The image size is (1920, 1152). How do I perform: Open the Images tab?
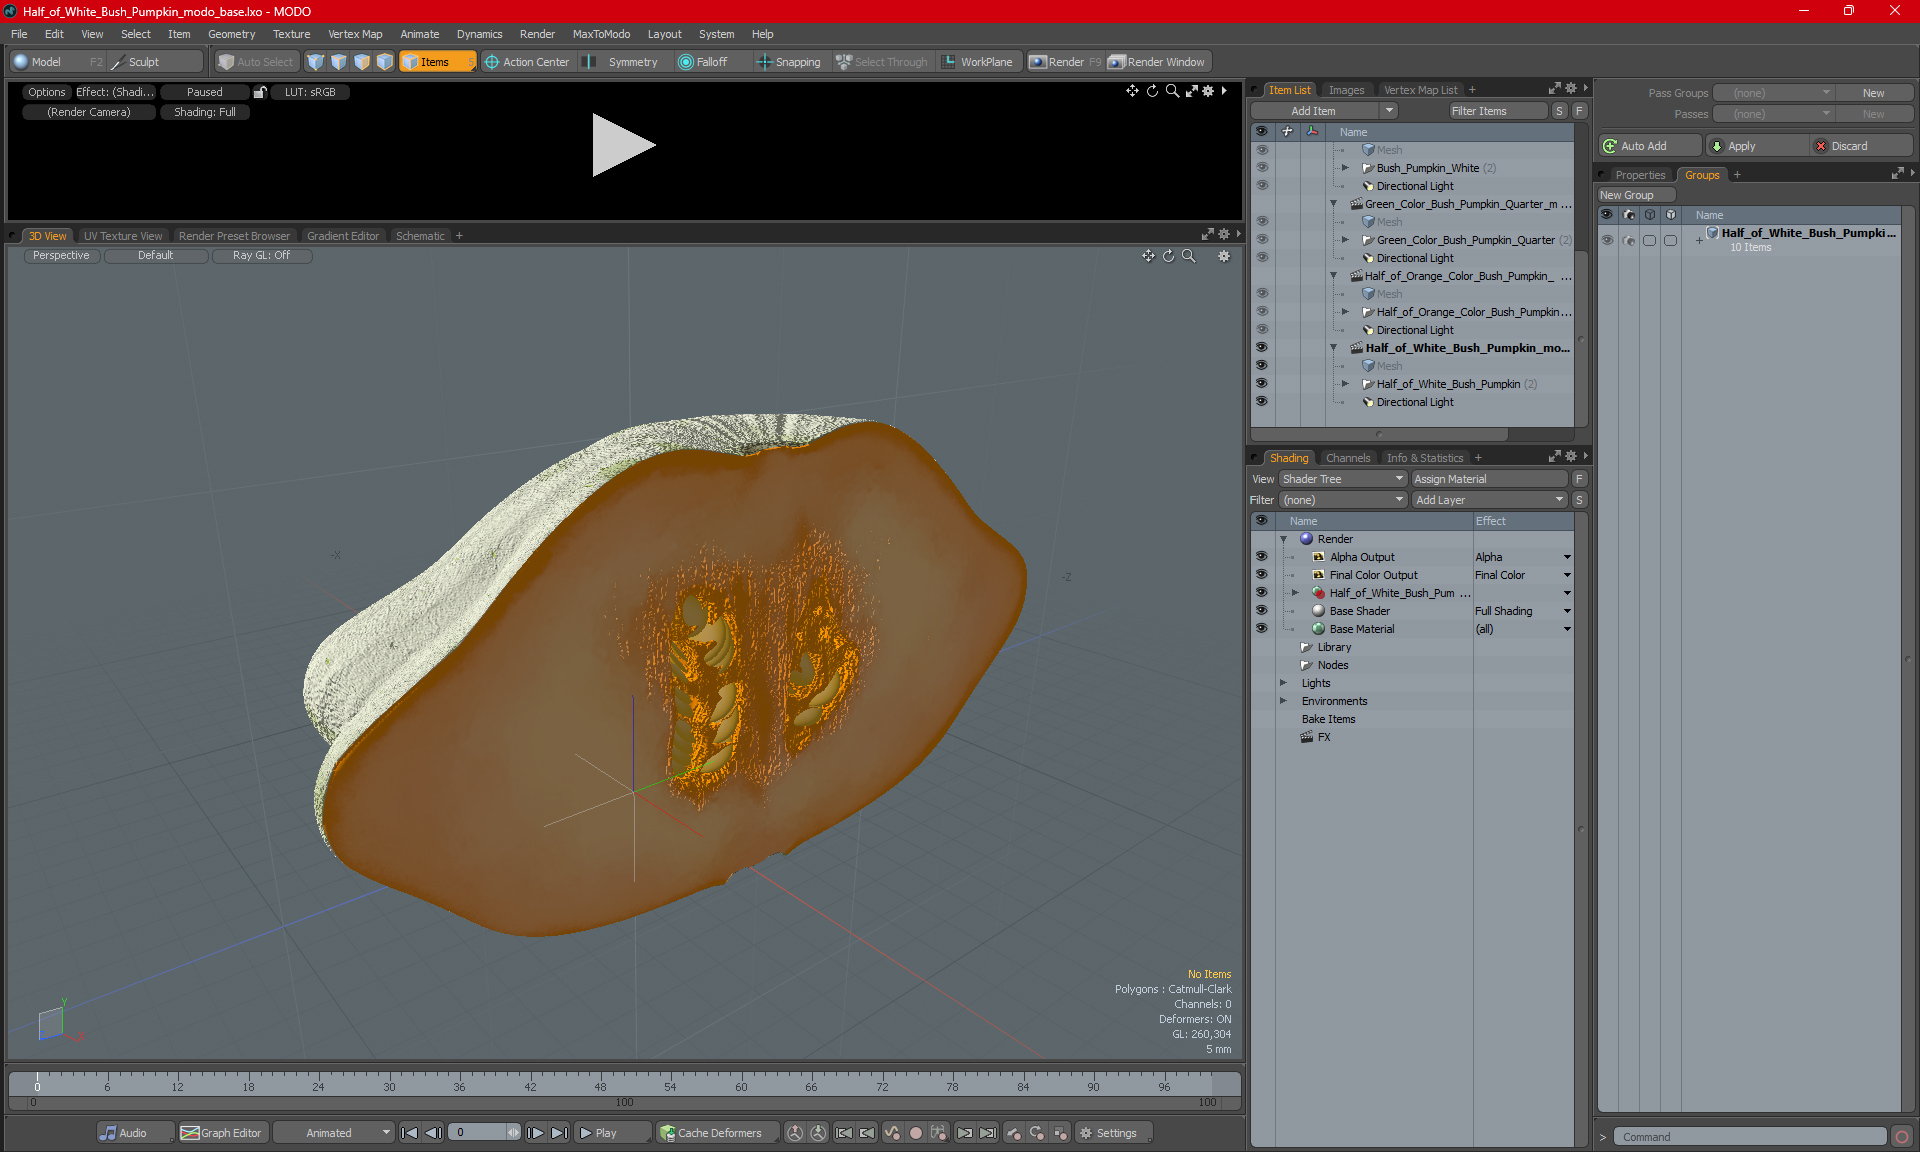1346,90
